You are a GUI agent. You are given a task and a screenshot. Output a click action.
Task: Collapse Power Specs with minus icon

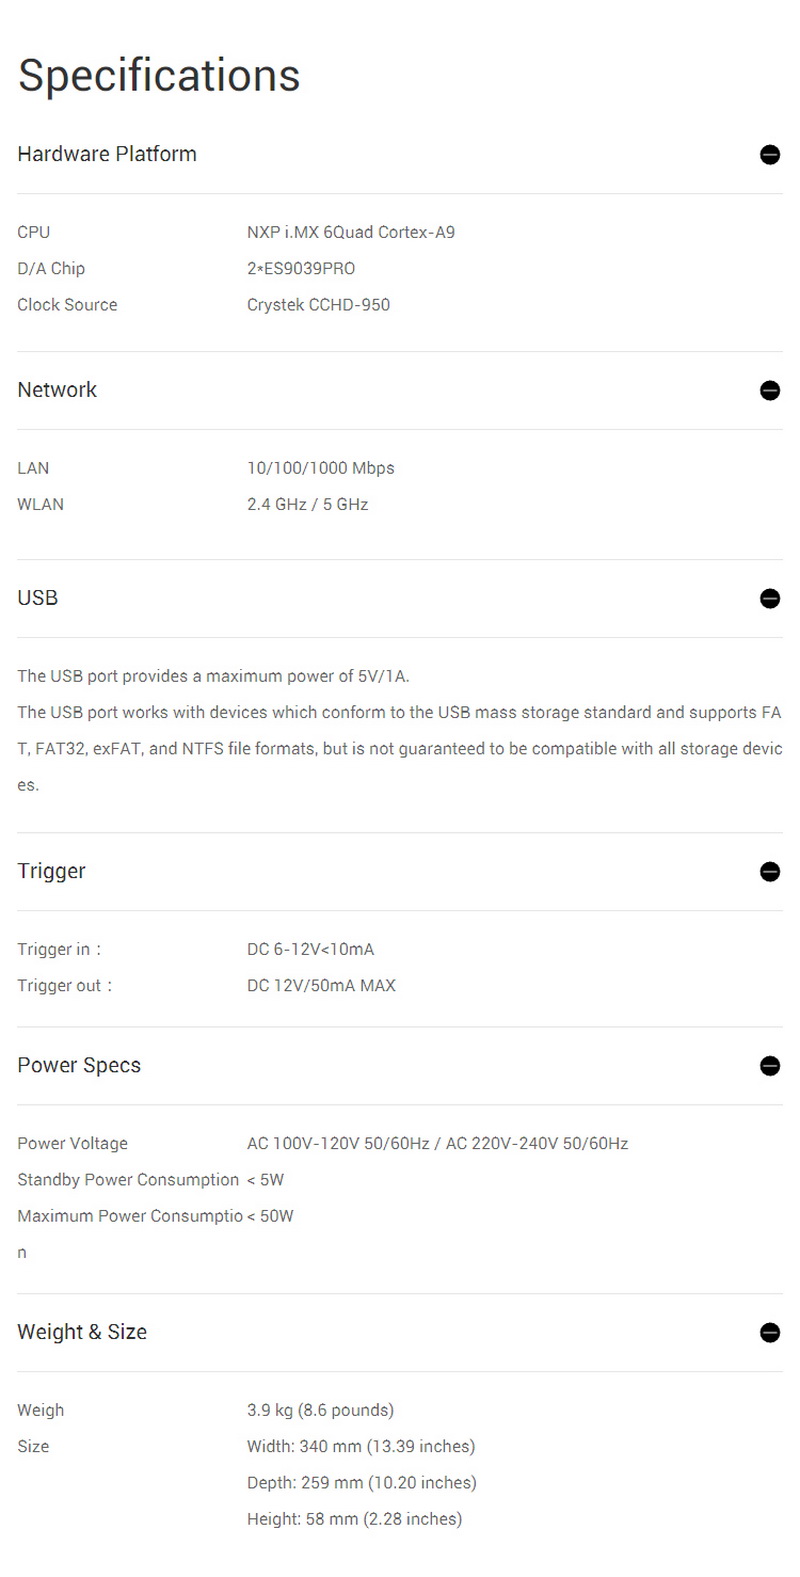(769, 1066)
